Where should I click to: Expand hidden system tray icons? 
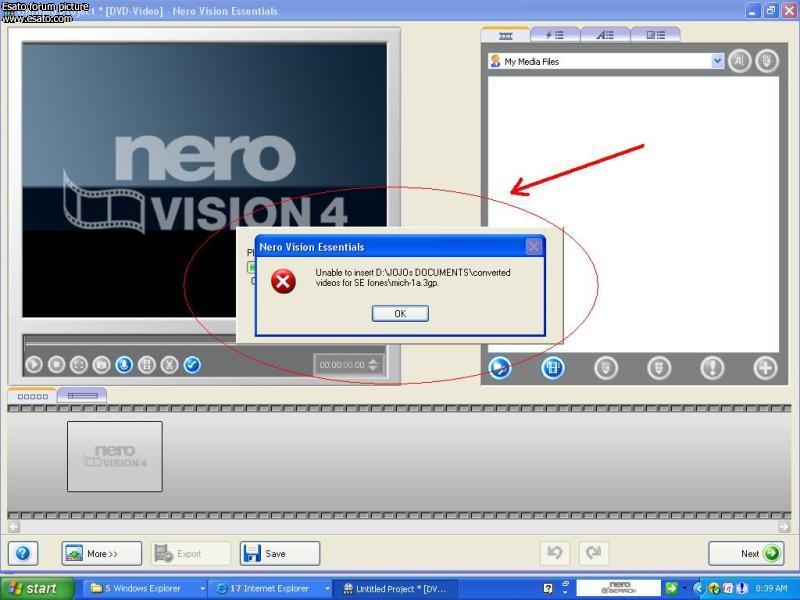[698, 589]
